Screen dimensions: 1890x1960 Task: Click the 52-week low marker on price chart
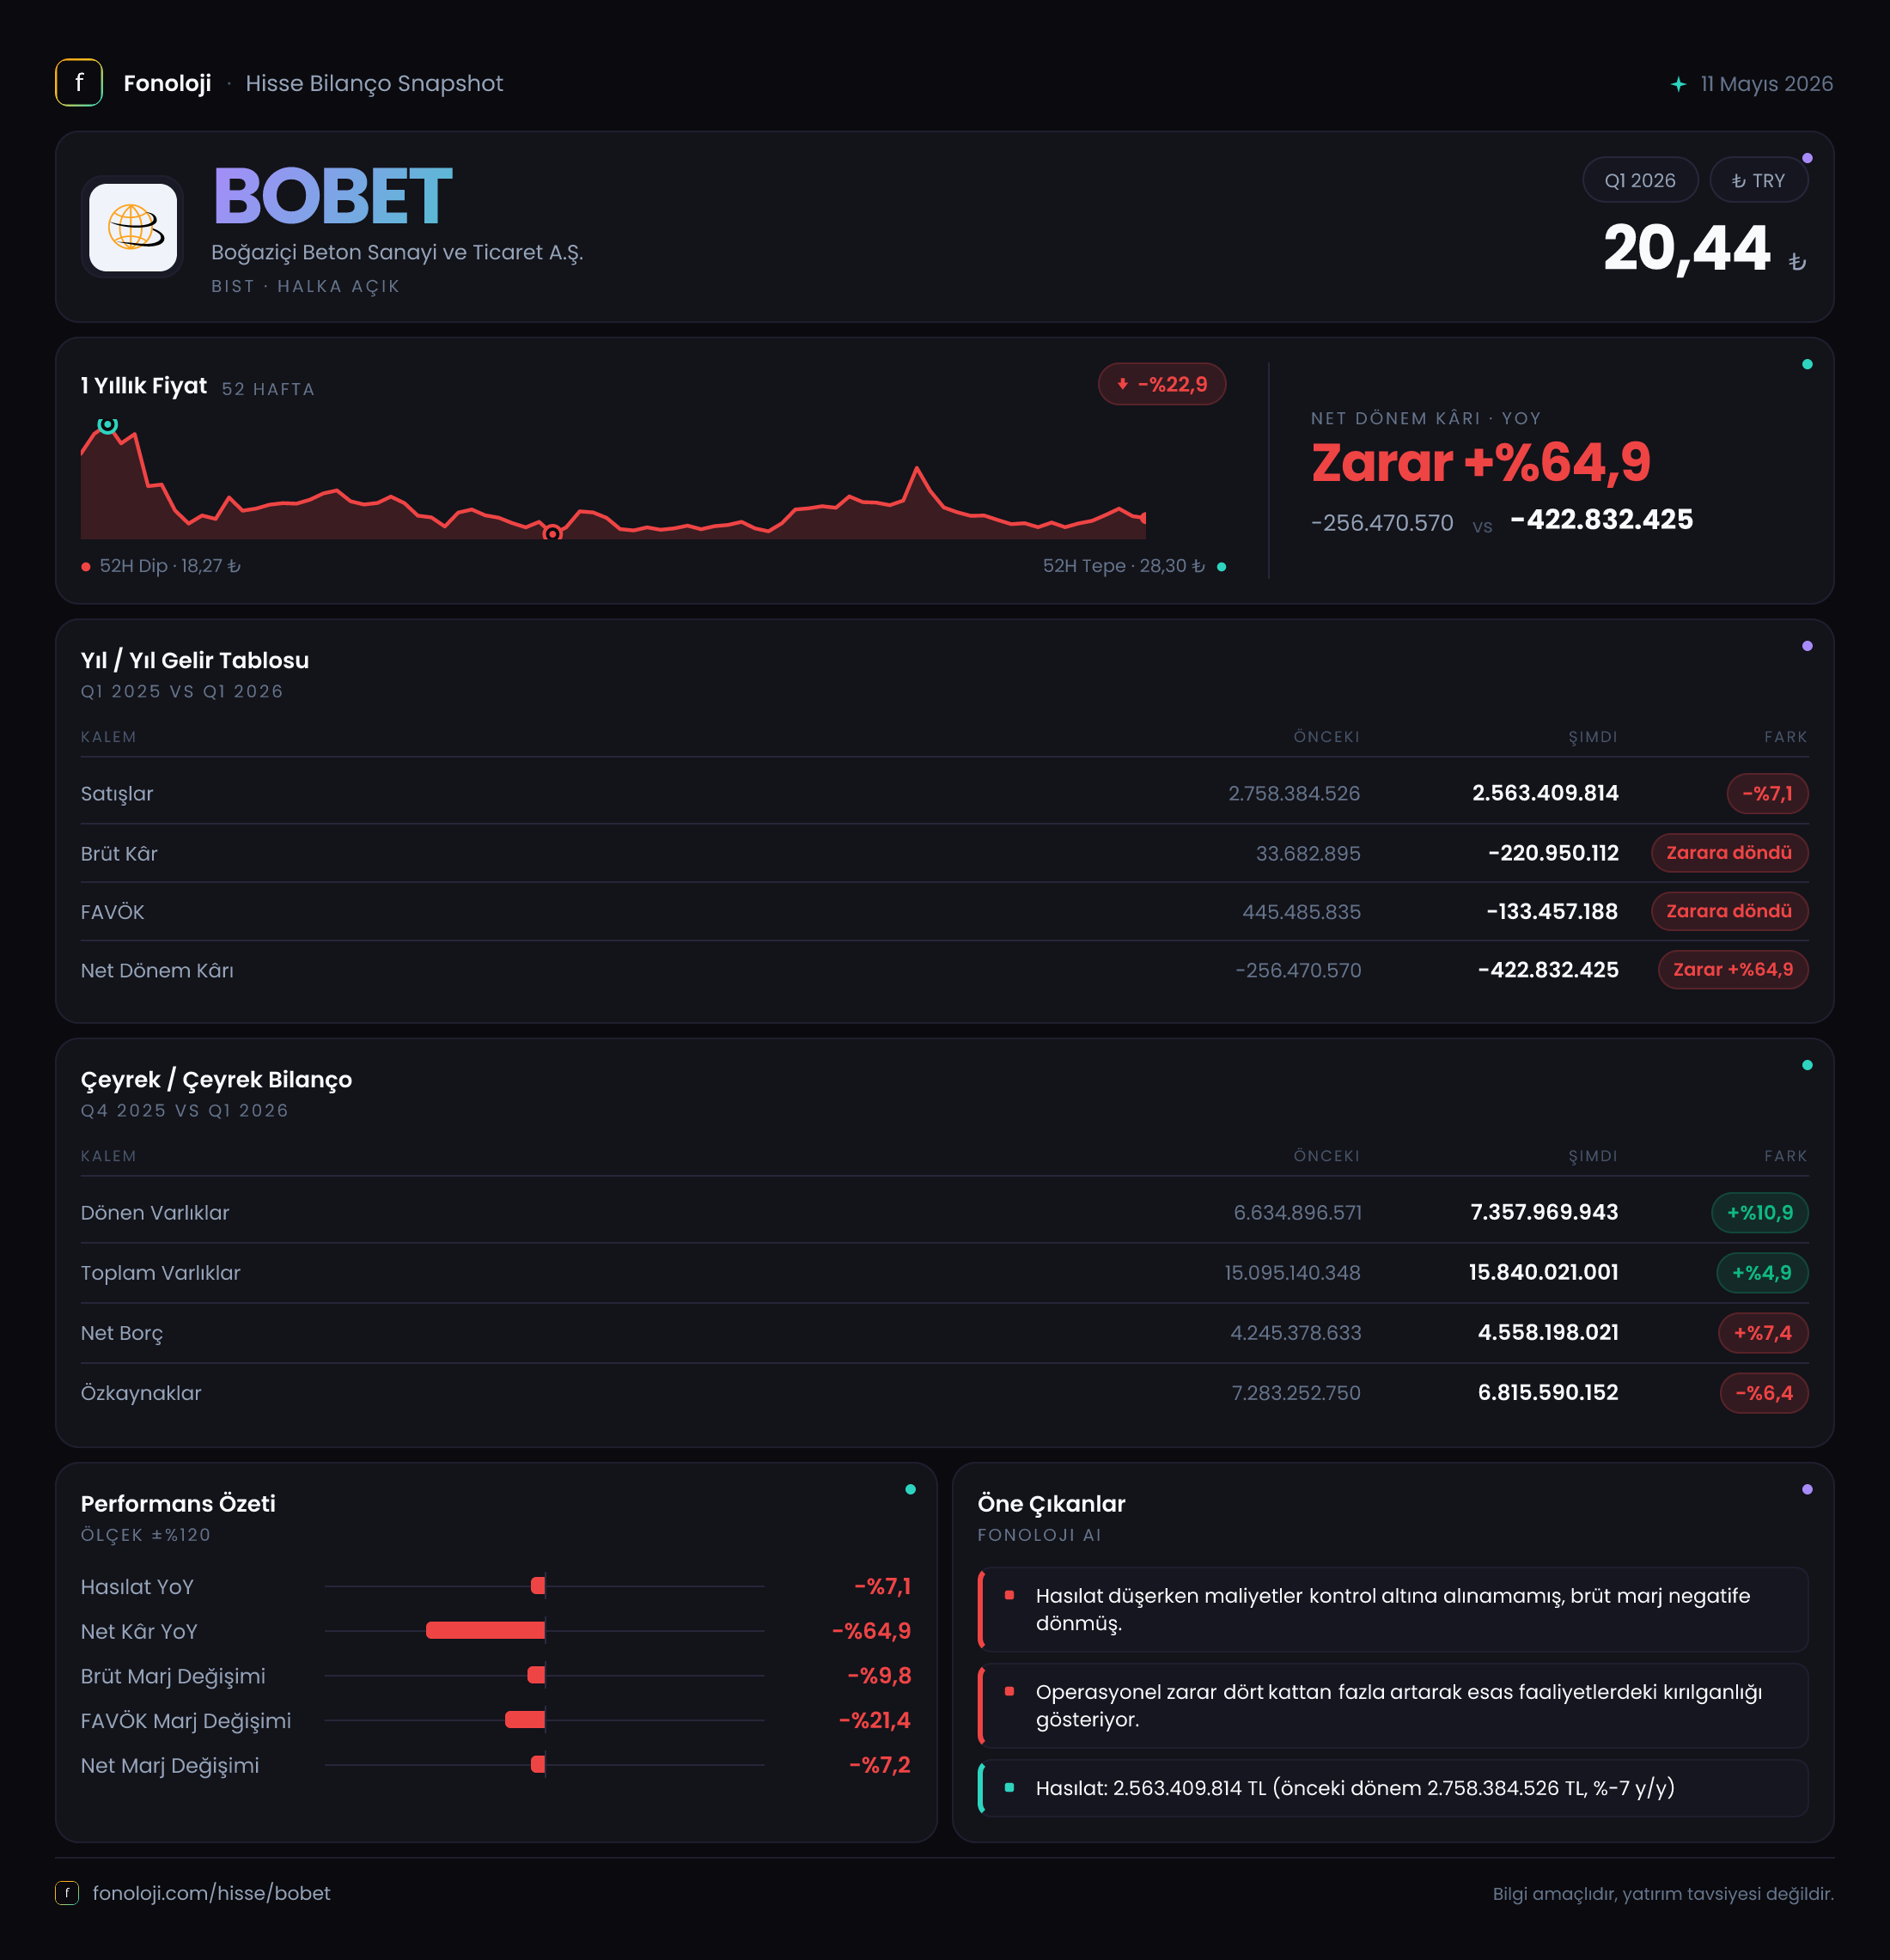coord(552,534)
